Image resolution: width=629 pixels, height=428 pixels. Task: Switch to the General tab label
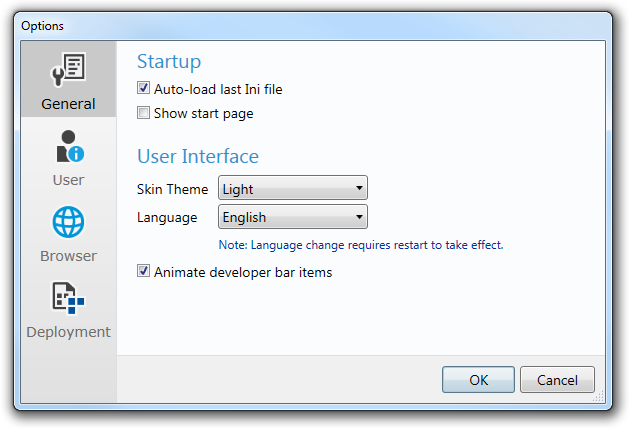click(x=68, y=104)
